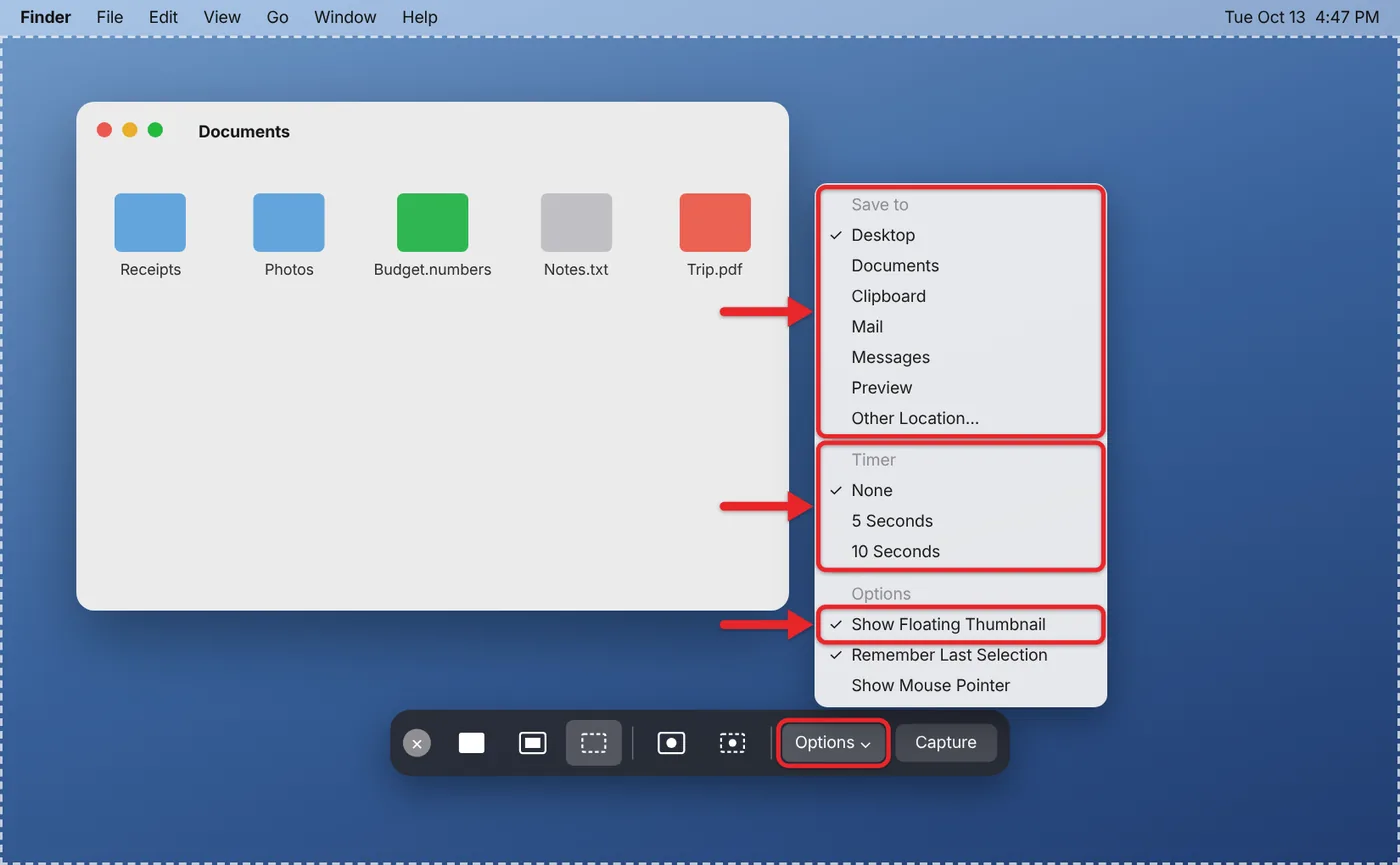
Task: Close the screenshot toolbar with the X button
Action: 417,743
